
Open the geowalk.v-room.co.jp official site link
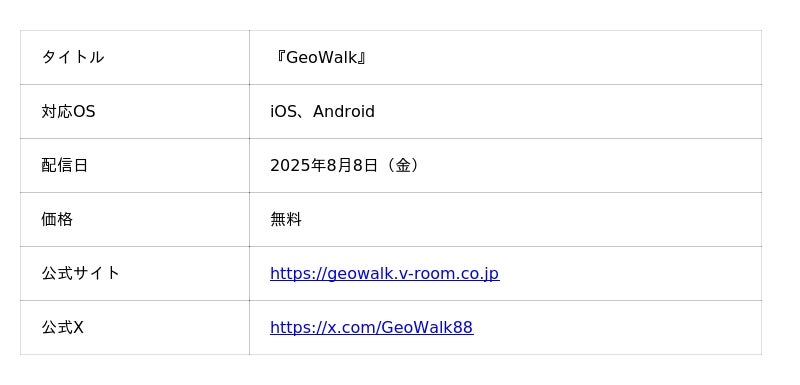point(384,273)
